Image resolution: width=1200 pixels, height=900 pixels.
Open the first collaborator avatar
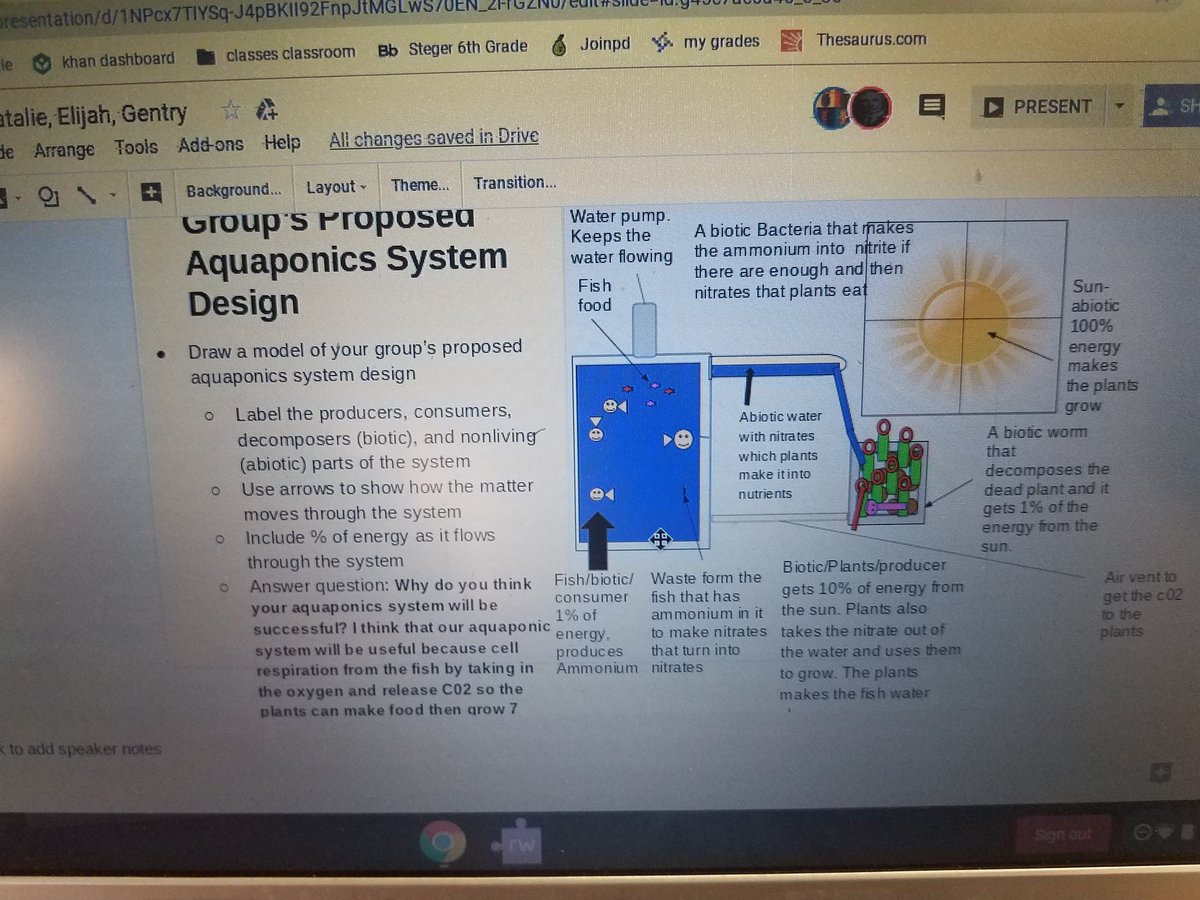coord(833,107)
